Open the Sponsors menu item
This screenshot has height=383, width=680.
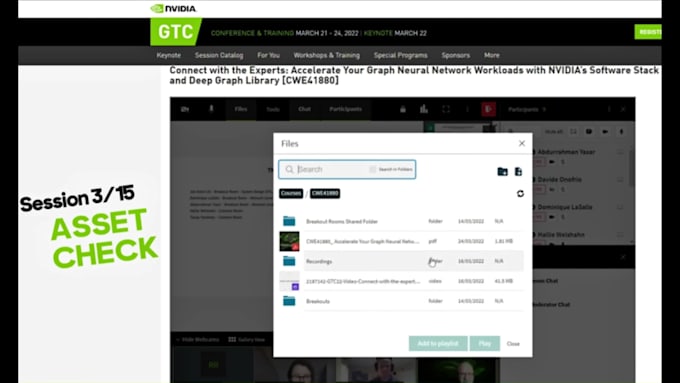[456, 55]
